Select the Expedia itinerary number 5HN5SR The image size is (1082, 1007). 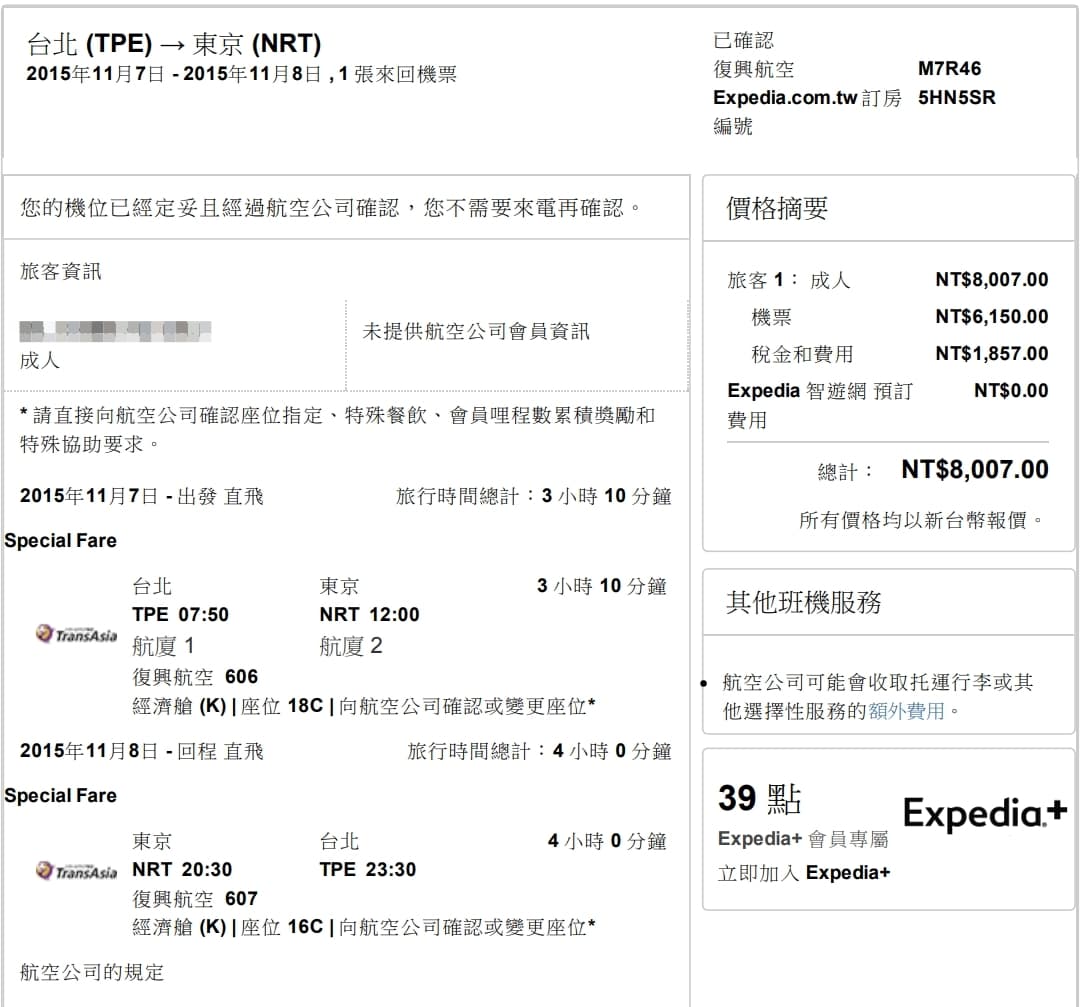[956, 98]
